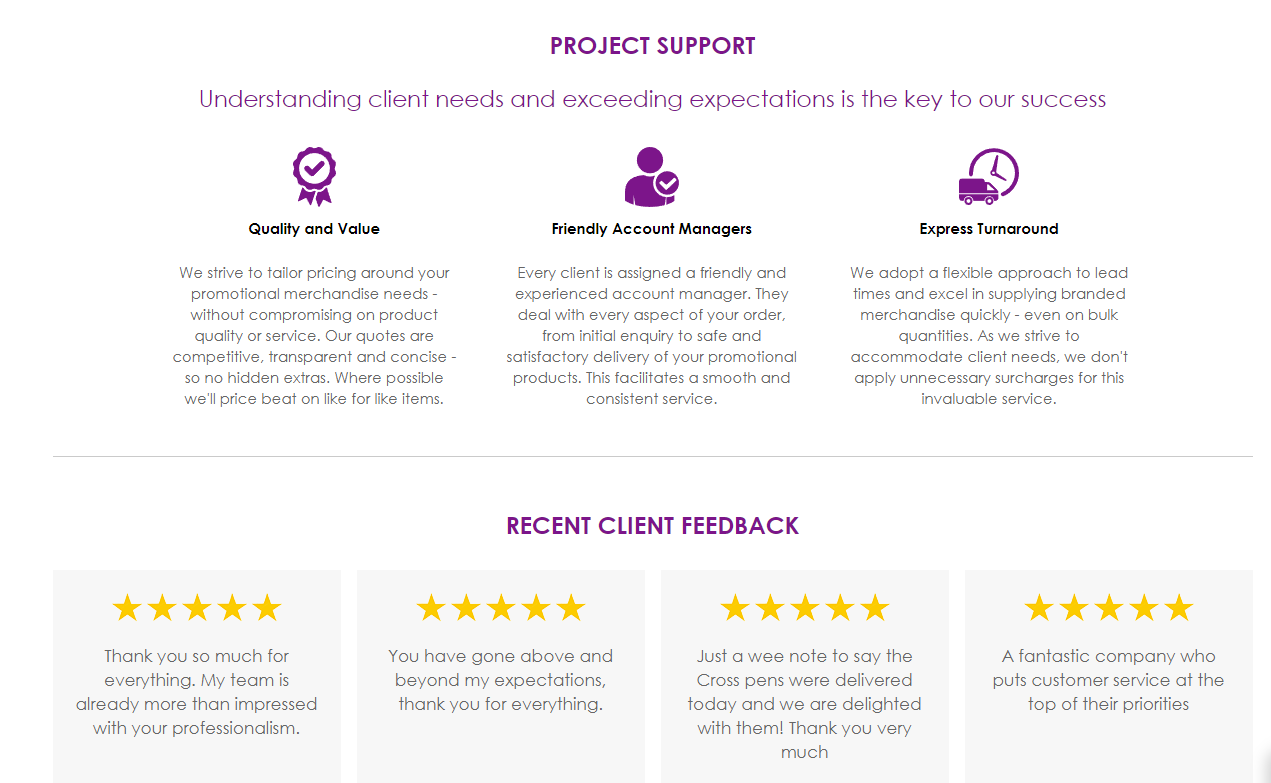Select the 'A fantastic company' testimonial text
This screenshot has height=783, width=1271.
[1109, 680]
